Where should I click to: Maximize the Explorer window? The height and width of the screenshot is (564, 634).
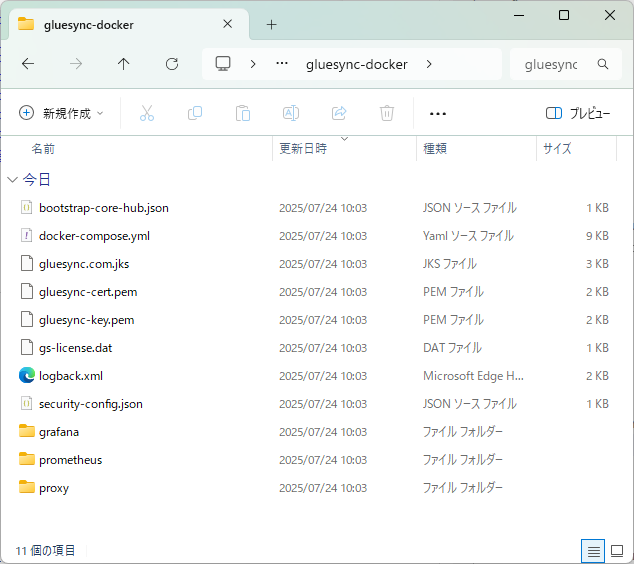(564, 15)
